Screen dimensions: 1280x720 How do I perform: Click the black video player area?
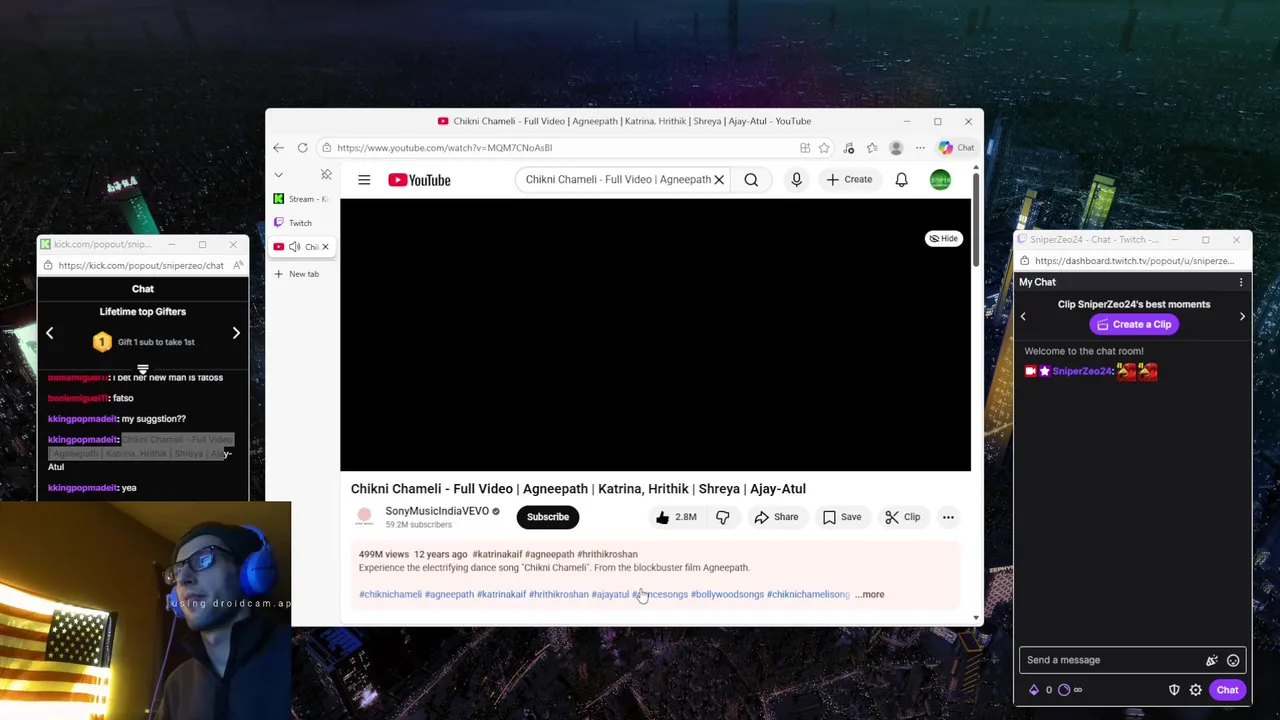pos(655,335)
